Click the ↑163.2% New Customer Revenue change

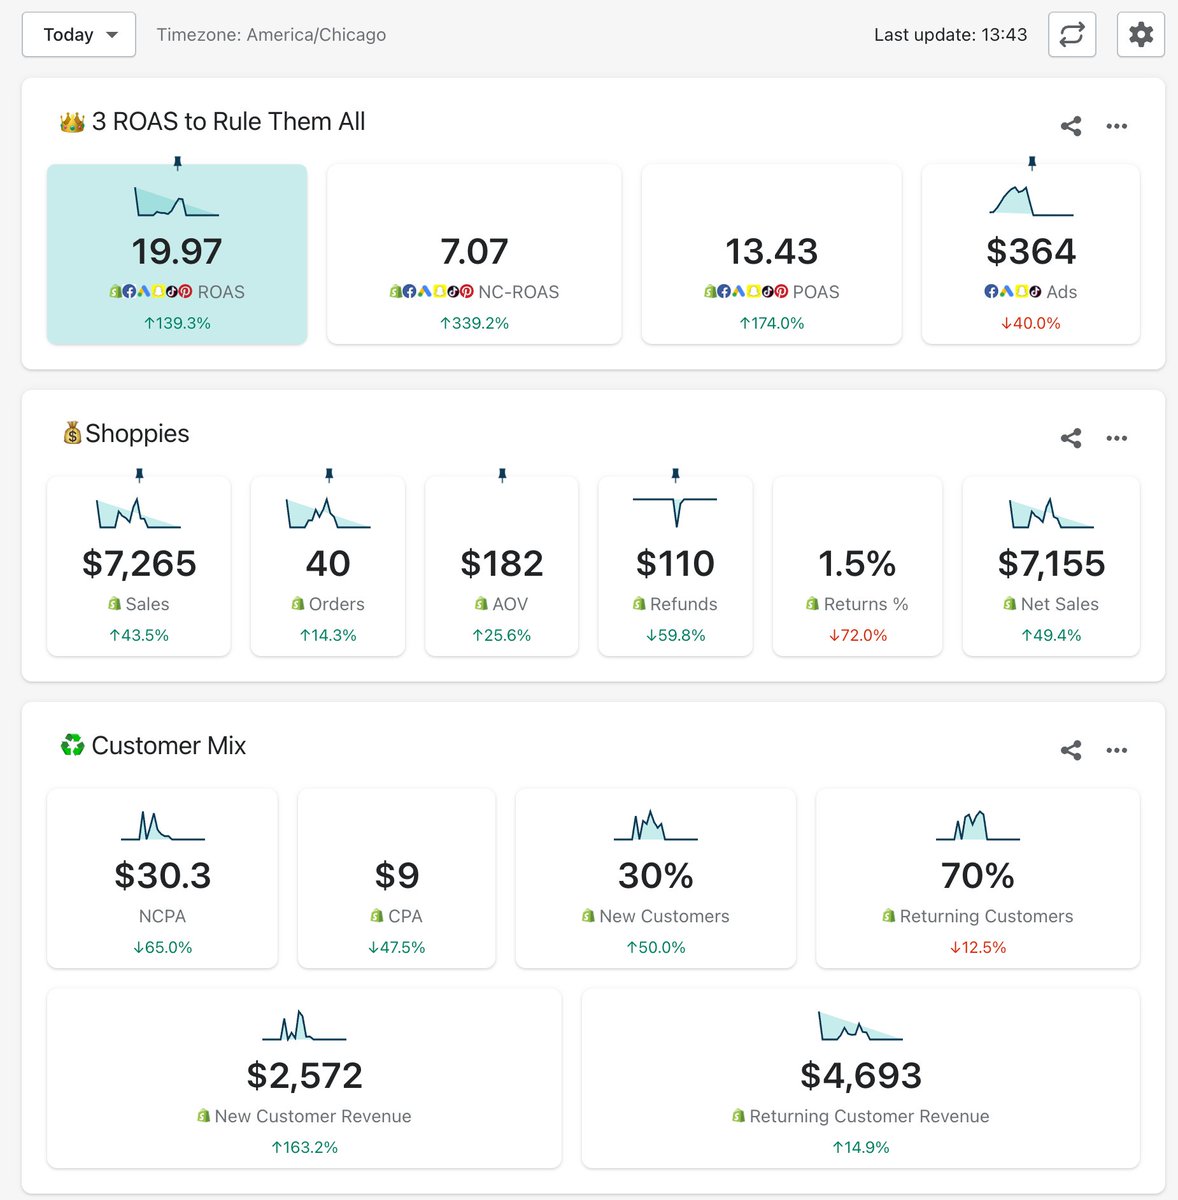coord(305,1147)
